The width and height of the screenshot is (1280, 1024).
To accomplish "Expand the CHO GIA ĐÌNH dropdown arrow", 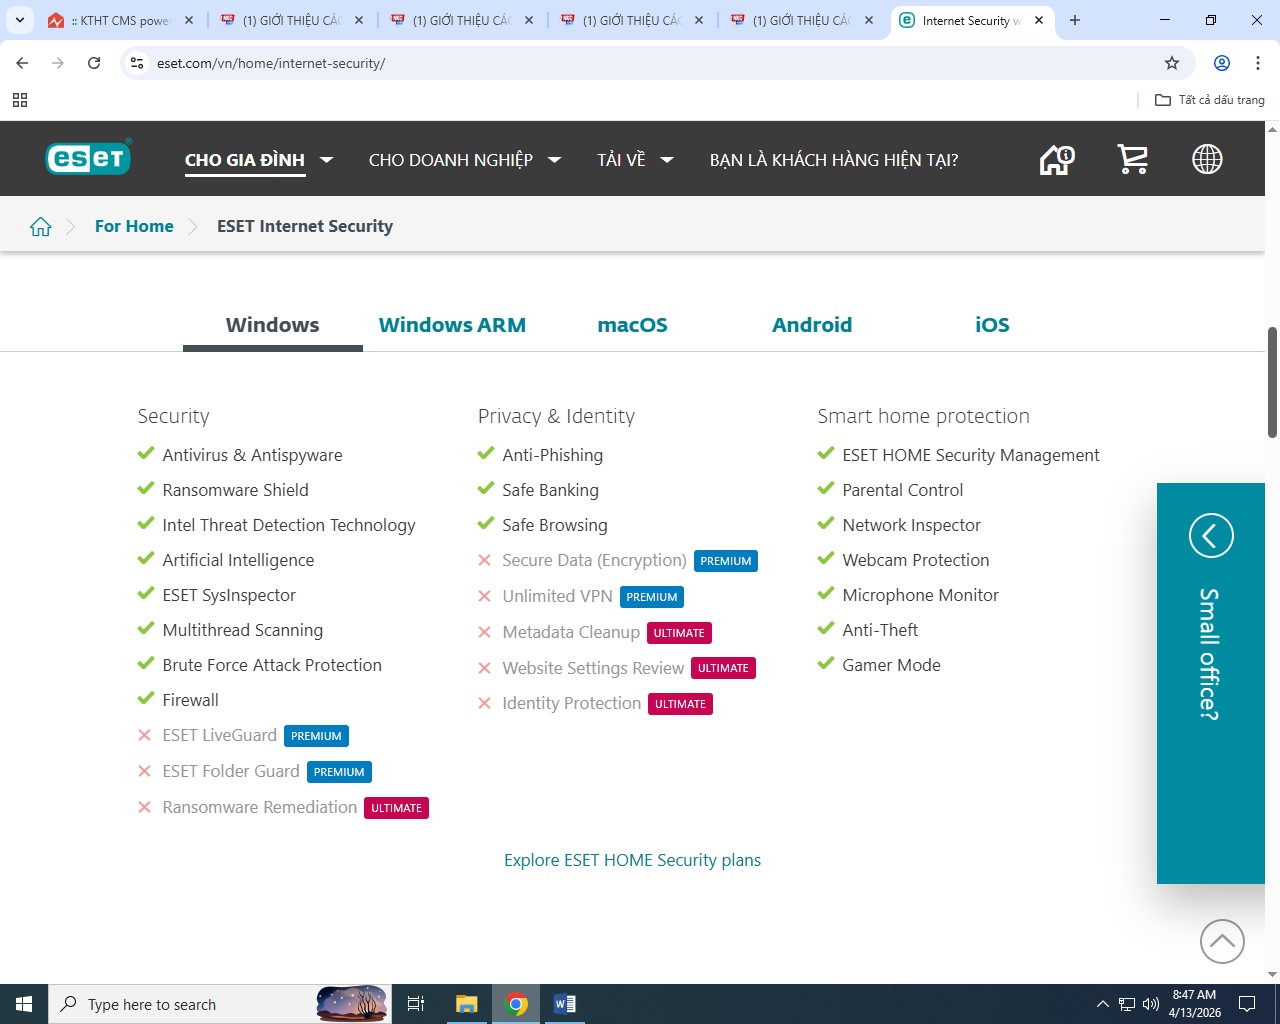I will point(326,160).
